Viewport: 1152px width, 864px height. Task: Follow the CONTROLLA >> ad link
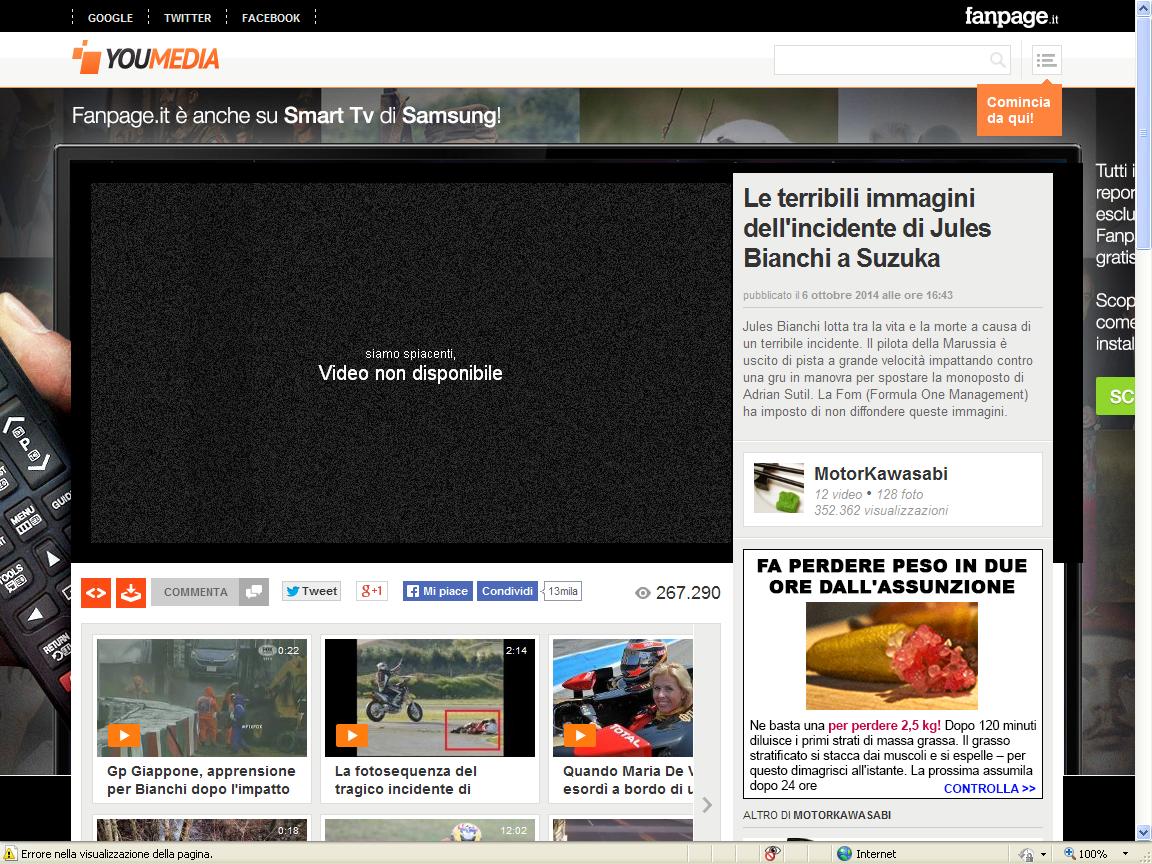990,788
